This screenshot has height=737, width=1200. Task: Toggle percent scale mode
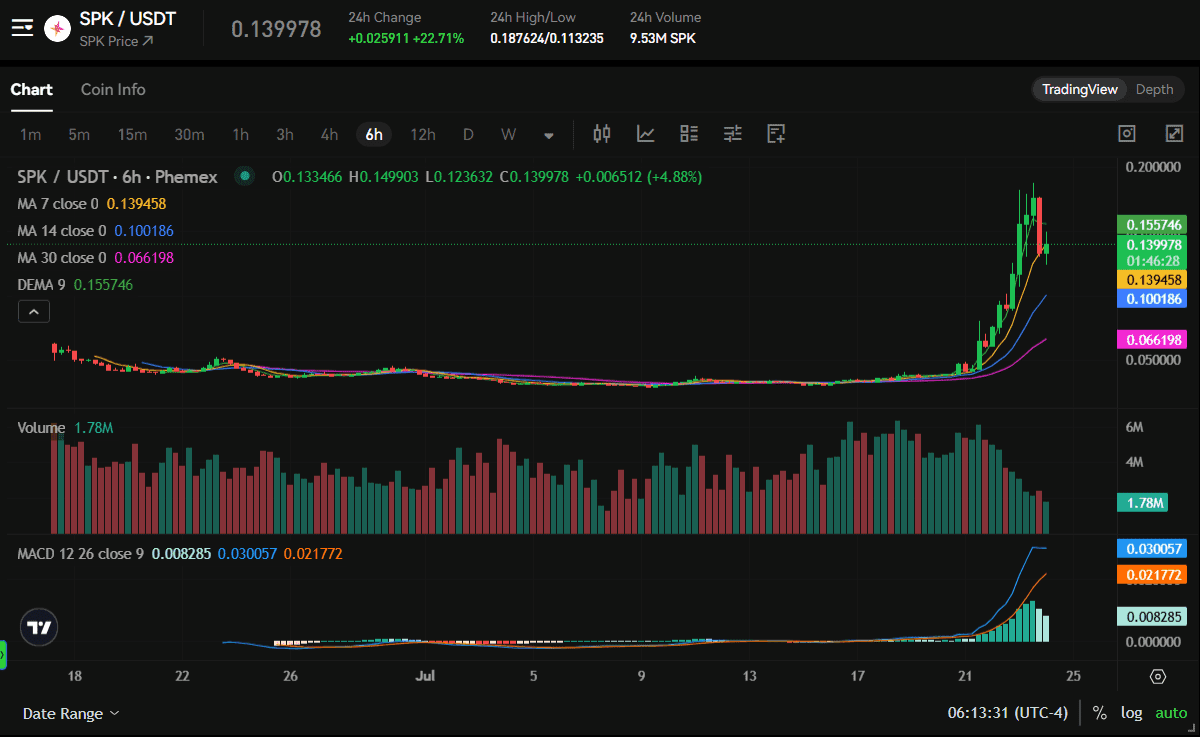tap(1100, 713)
